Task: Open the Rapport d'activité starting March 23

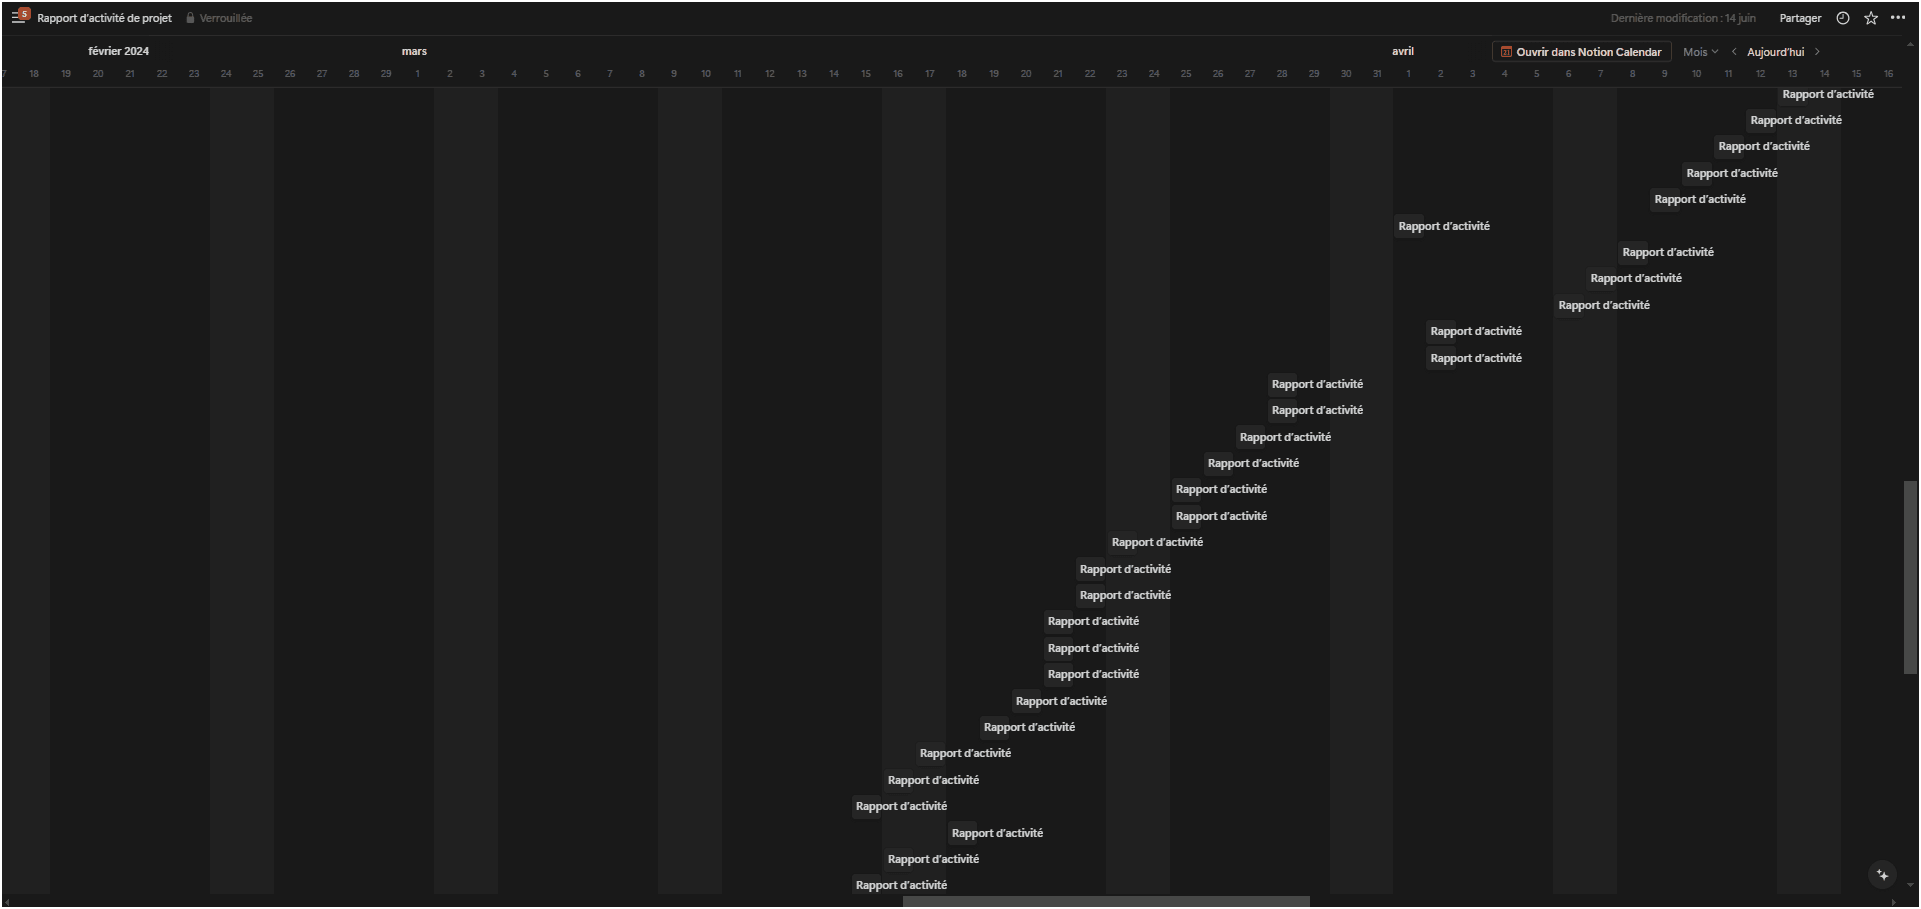Action: click(x=1157, y=542)
